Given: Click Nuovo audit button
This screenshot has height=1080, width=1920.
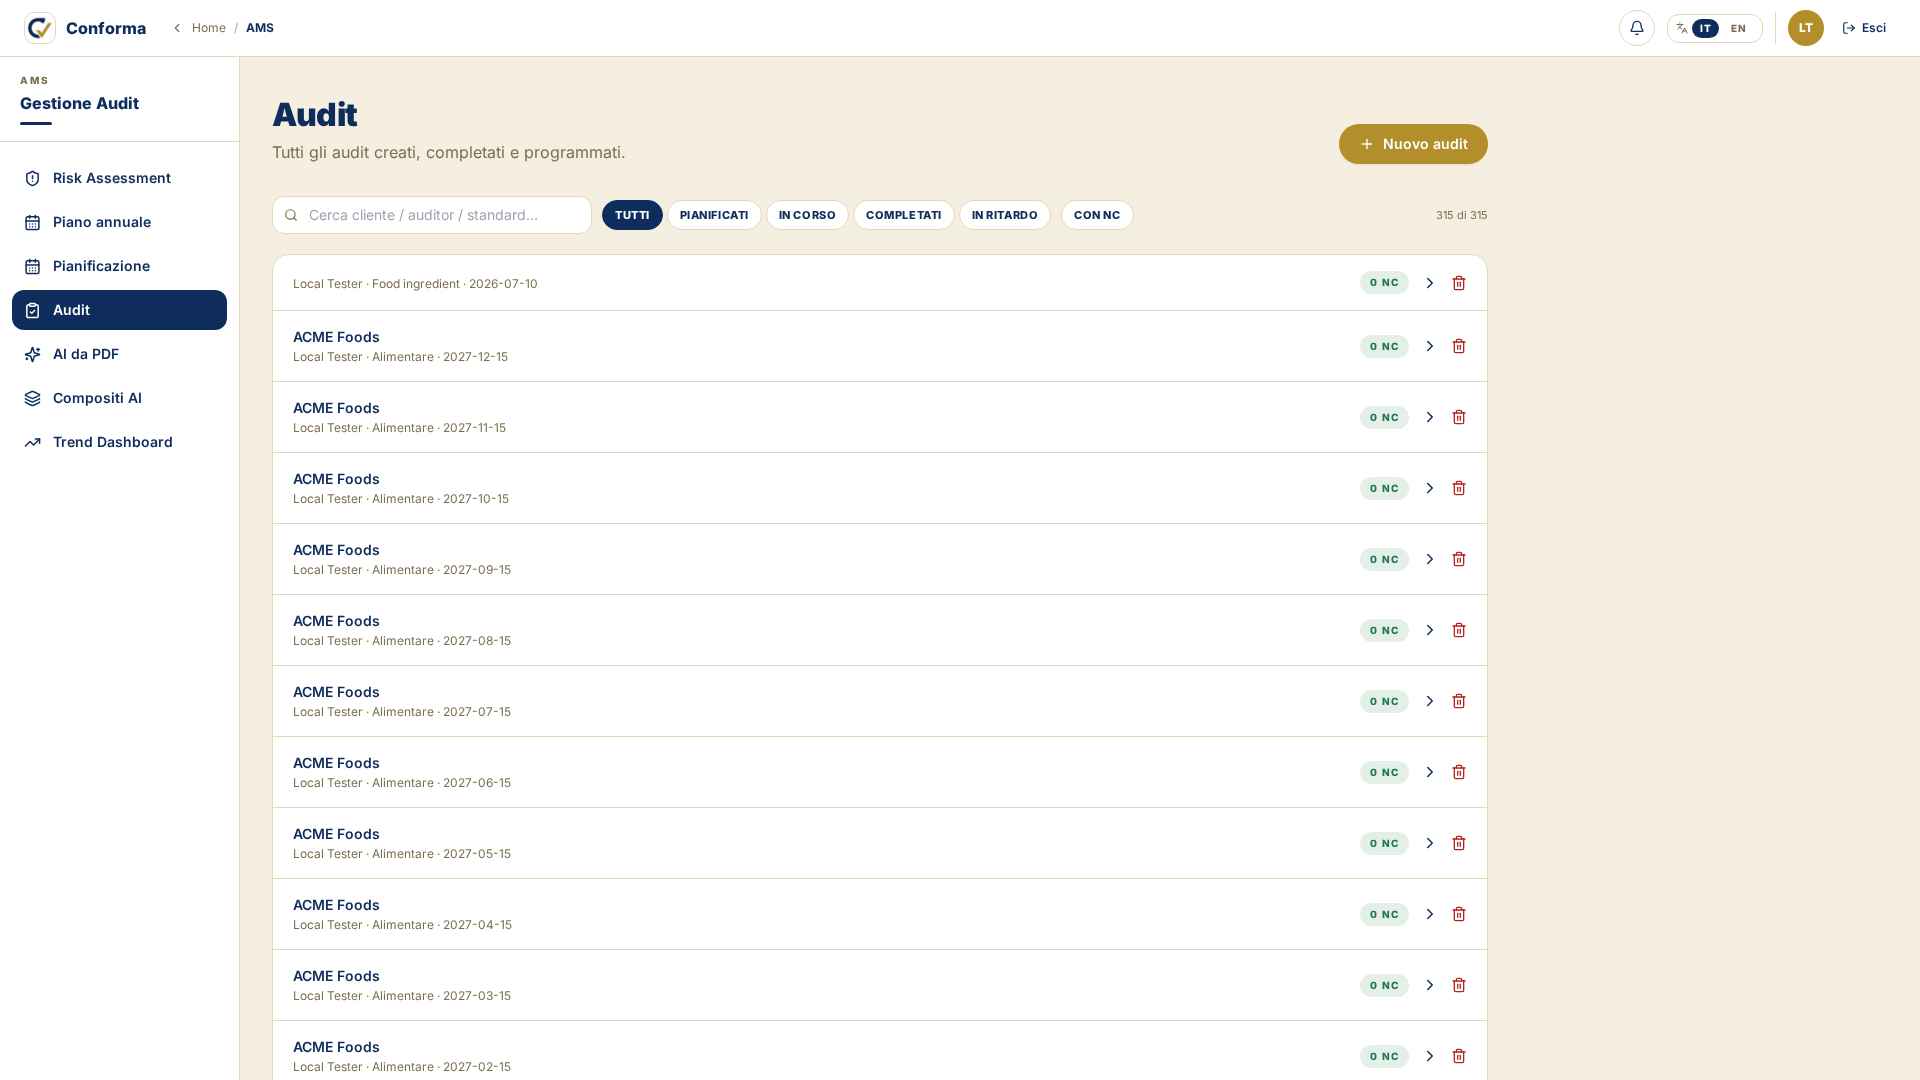Looking at the screenshot, I should (1413, 144).
